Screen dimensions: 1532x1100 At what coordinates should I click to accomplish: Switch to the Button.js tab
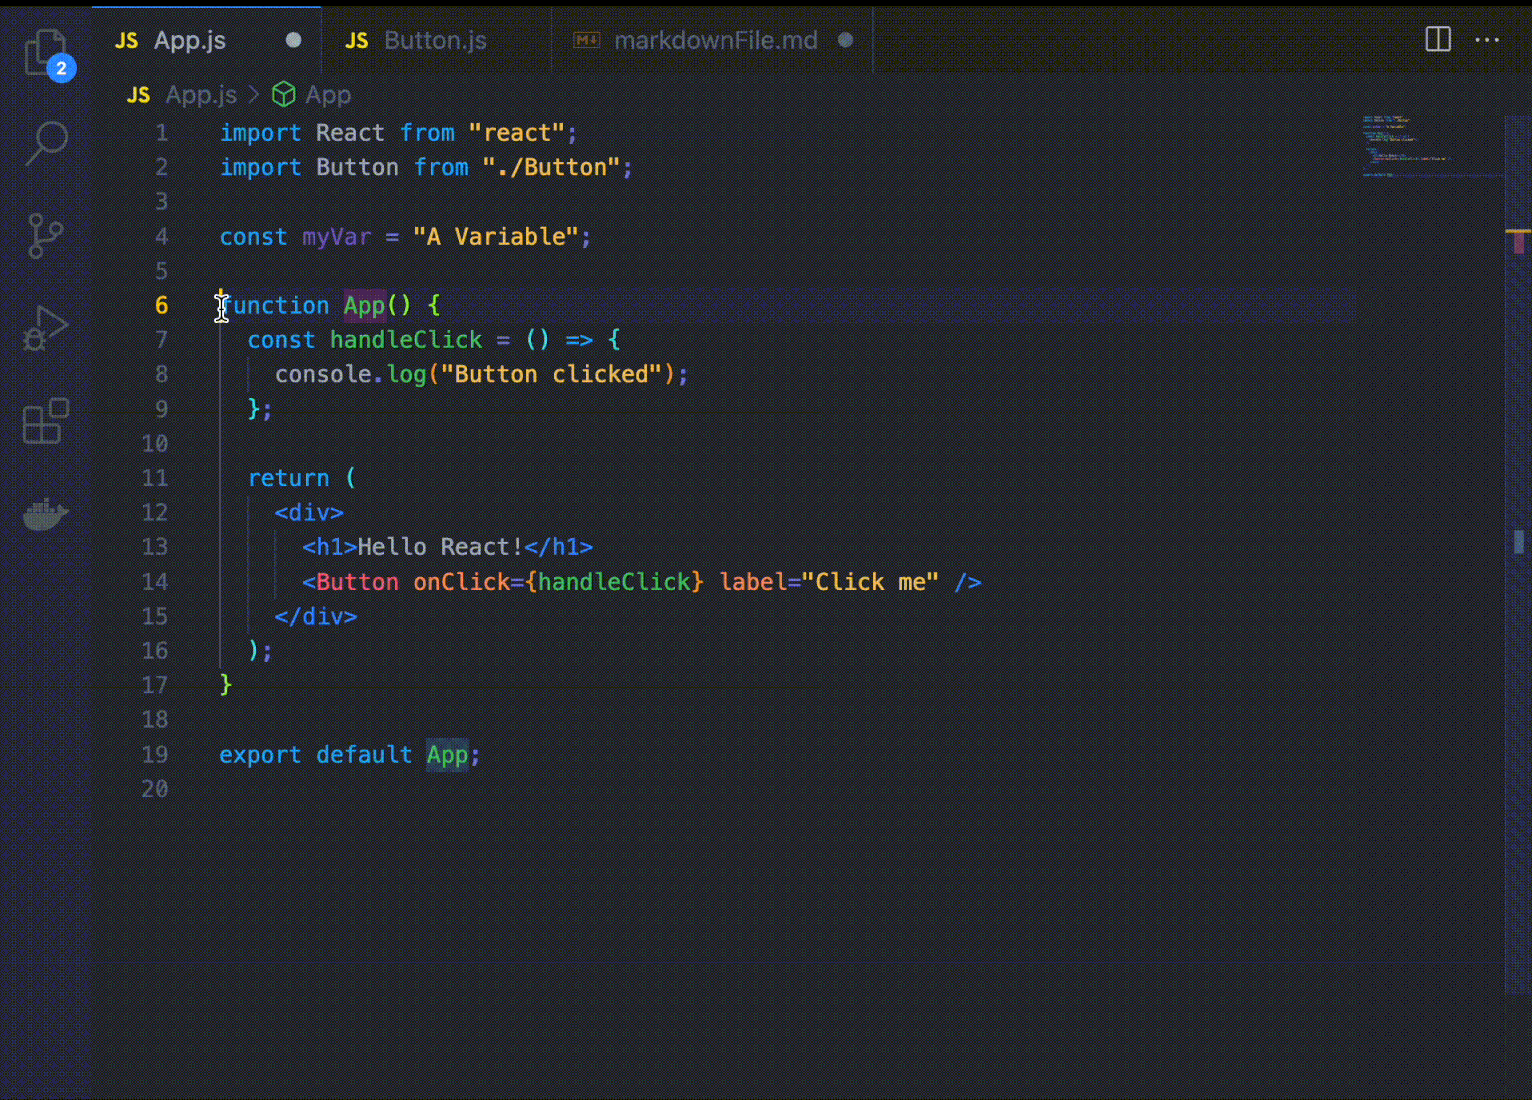tap(434, 40)
